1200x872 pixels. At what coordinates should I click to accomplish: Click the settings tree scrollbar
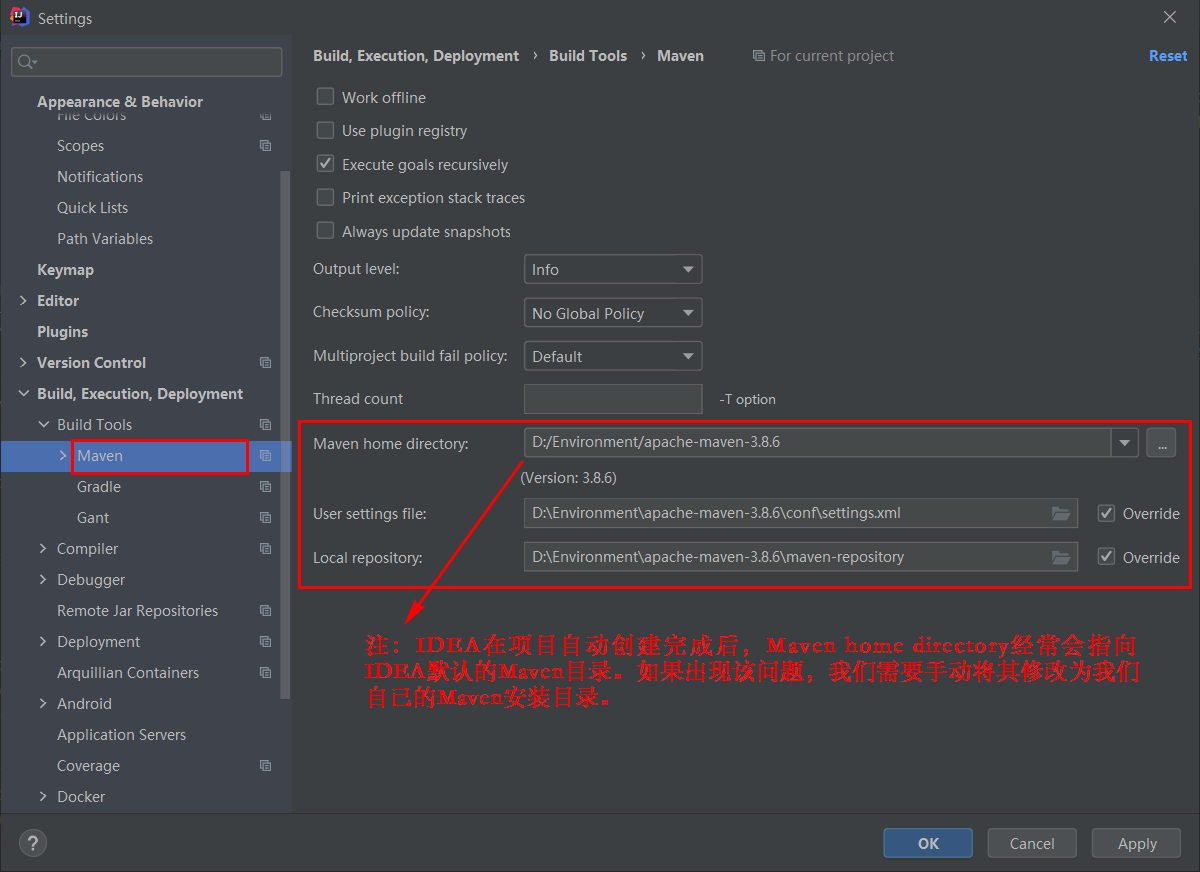[x=286, y=435]
